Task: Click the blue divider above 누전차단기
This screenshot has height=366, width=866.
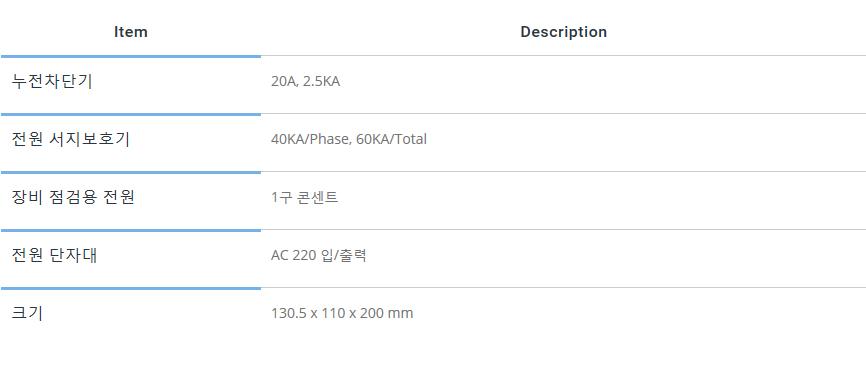Action: coord(131,56)
